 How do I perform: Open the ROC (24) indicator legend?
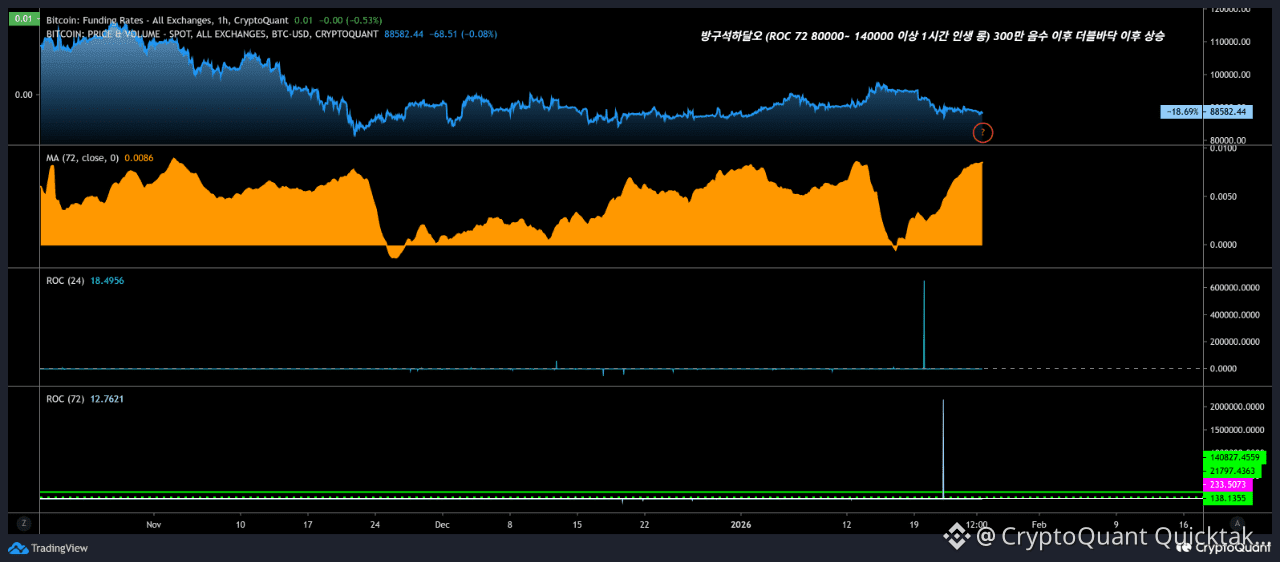(65, 281)
